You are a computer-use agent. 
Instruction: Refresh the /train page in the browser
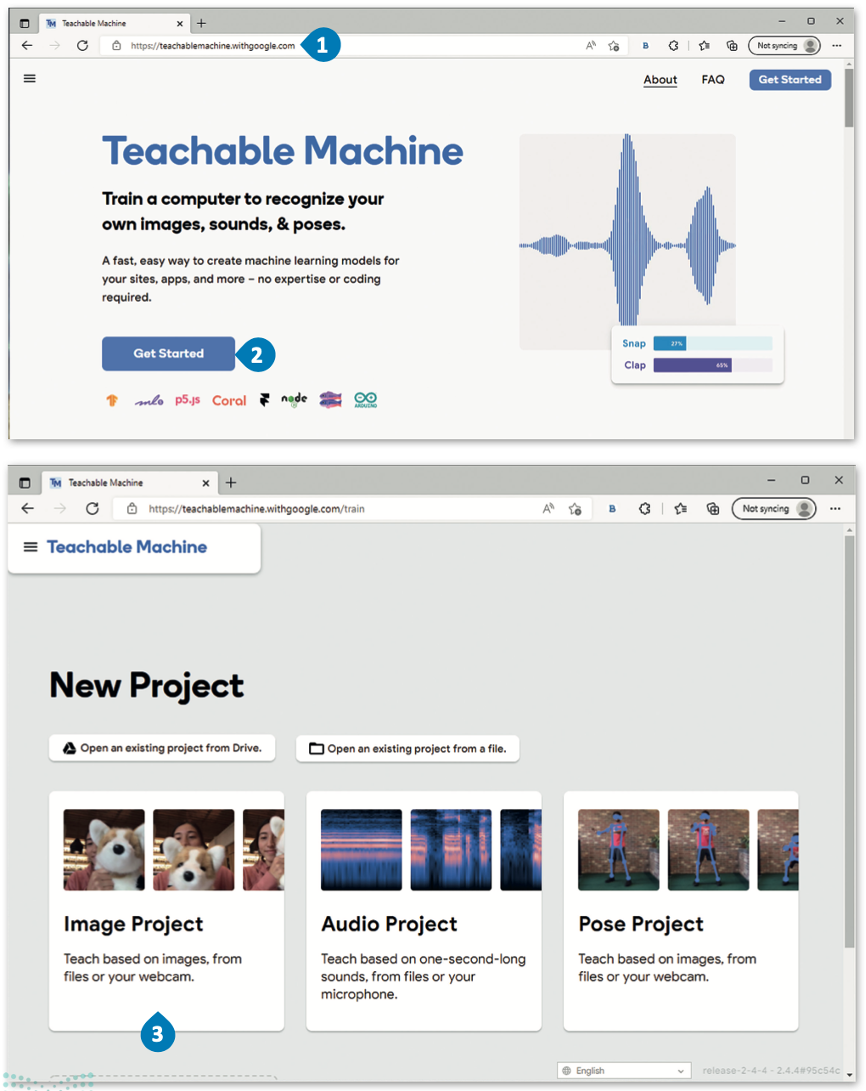pyautogui.click(x=92, y=509)
